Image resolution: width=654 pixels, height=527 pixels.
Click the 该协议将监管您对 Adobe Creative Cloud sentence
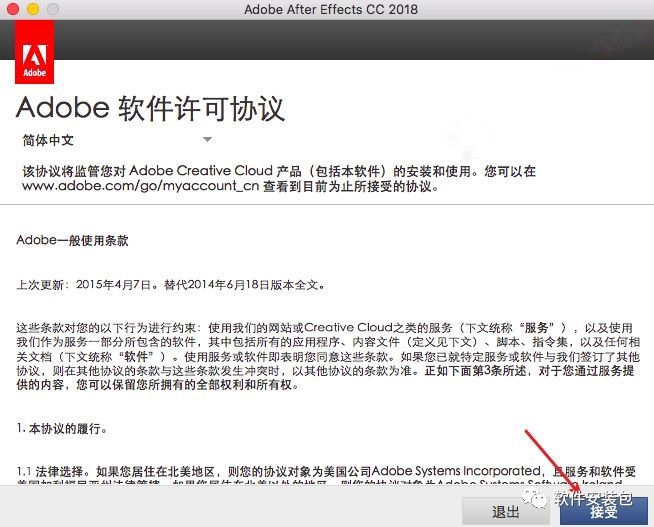279,178
